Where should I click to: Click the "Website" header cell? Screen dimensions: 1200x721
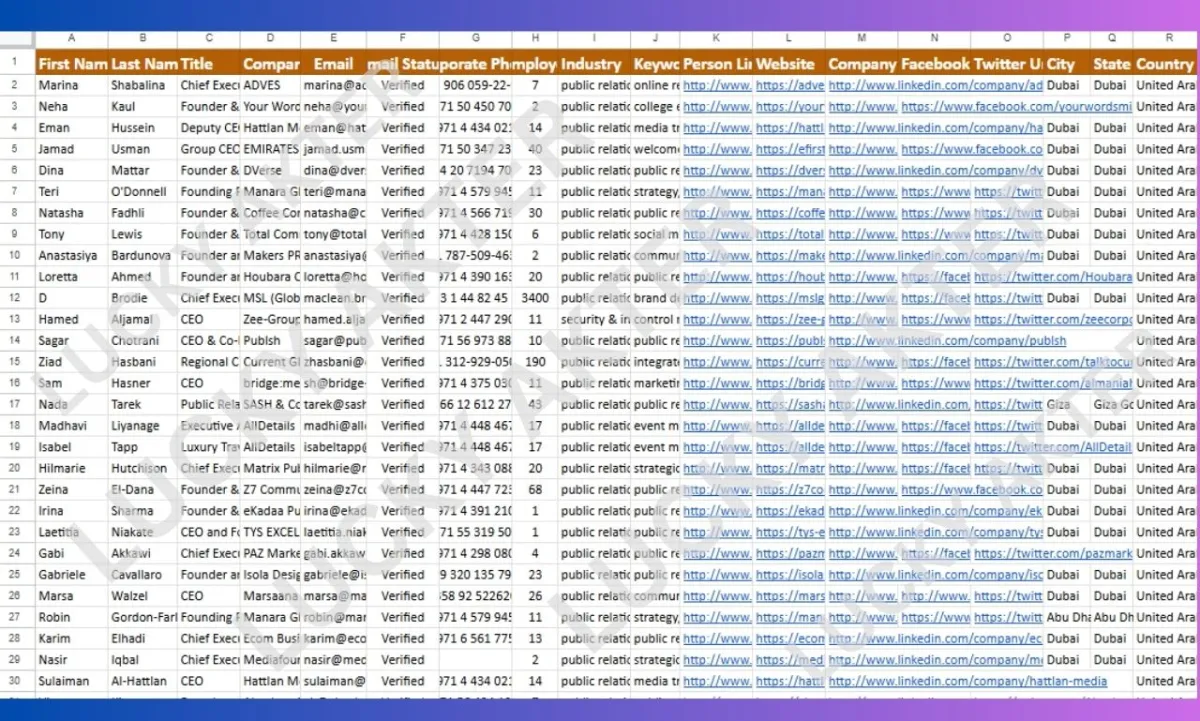coord(789,63)
